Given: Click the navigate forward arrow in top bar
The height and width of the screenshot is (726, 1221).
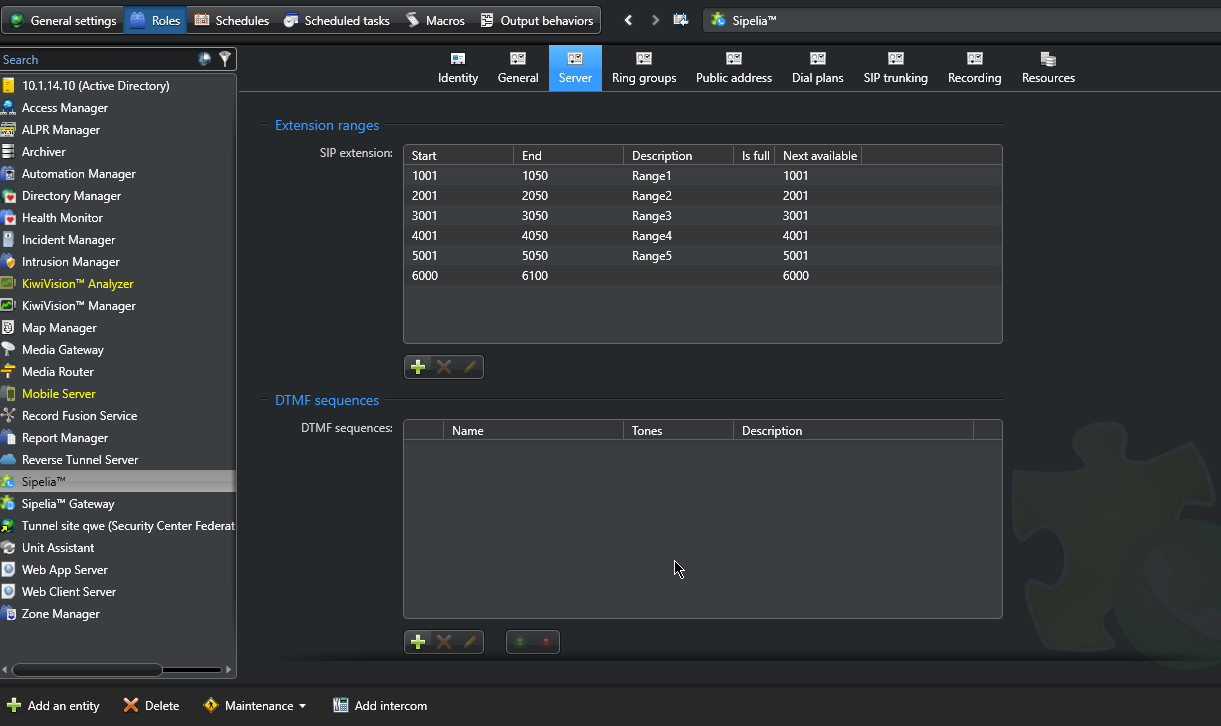Looking at the screenshot, I should tap(655, 20).
